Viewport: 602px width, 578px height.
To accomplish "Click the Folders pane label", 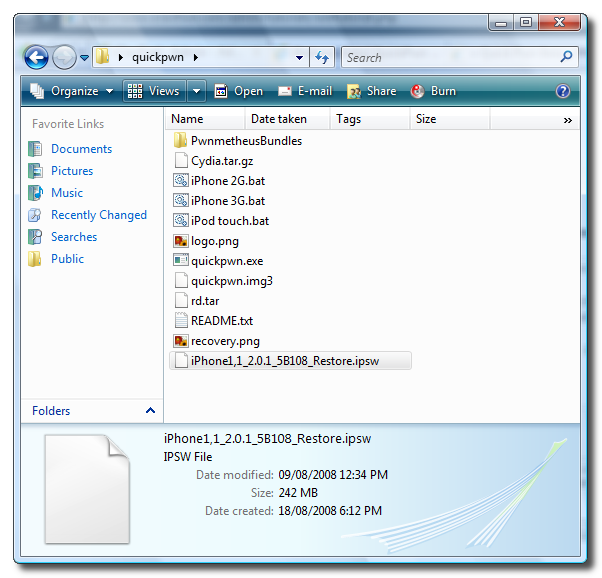I will (x=51, y=411).
